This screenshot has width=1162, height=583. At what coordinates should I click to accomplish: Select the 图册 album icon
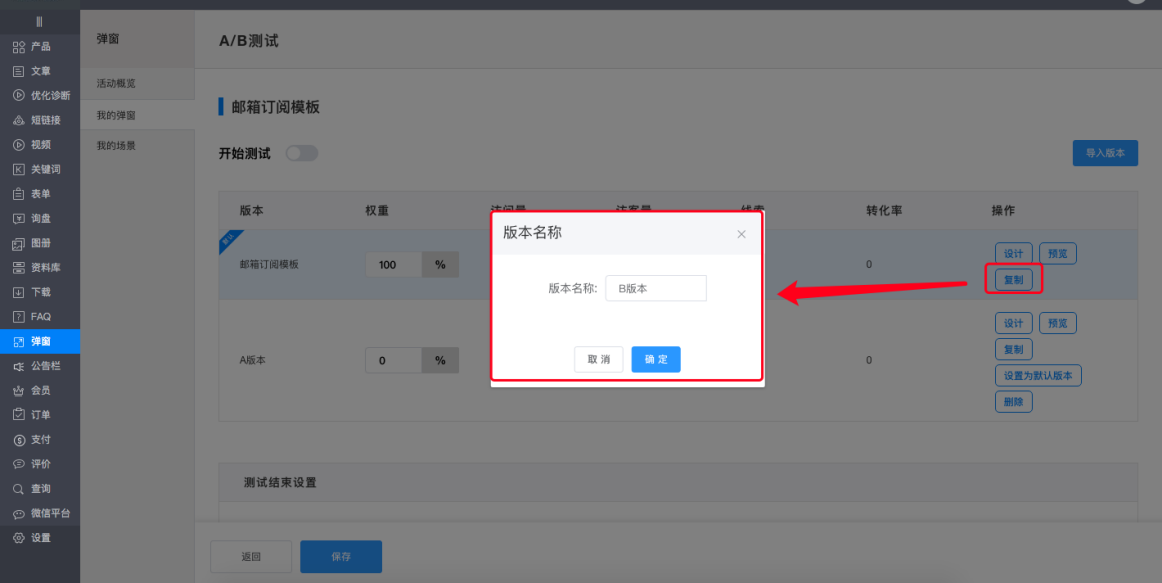click(35, 242)
